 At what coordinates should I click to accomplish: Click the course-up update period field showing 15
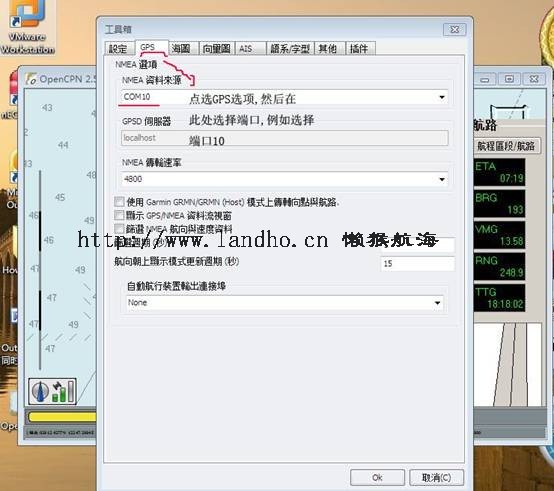click(x=418, y=264)
